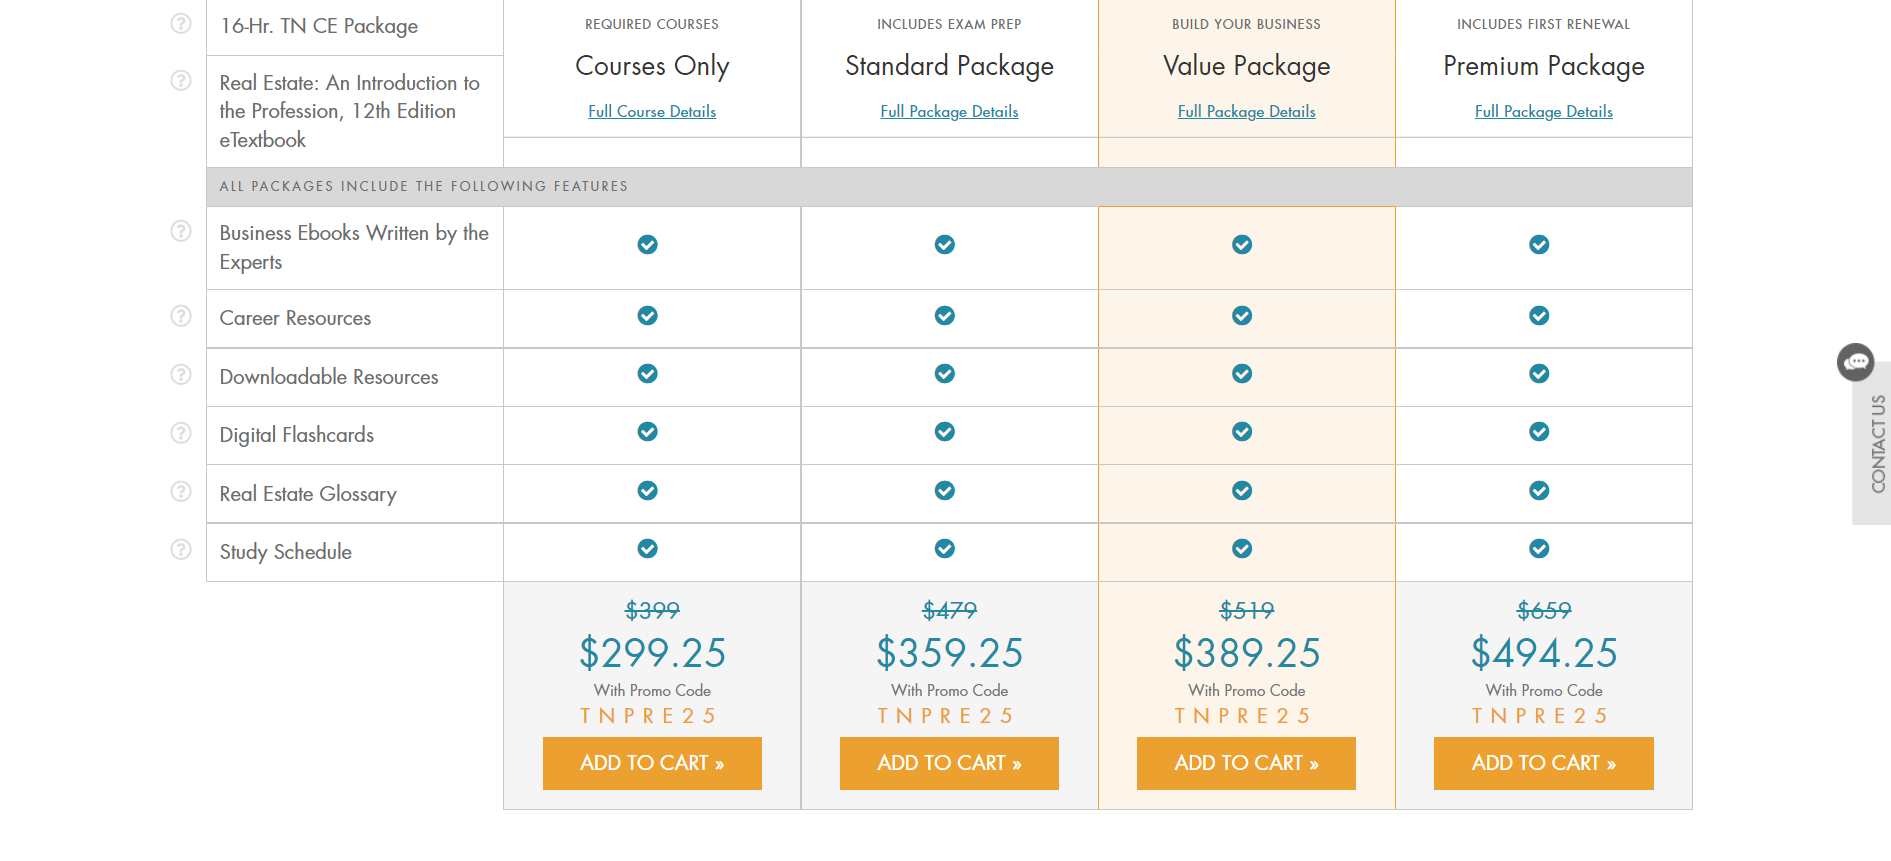Click Digital Flashcards checkmark under Standard Package
This screenshot has width=1891, height=861.
point(945,431)
